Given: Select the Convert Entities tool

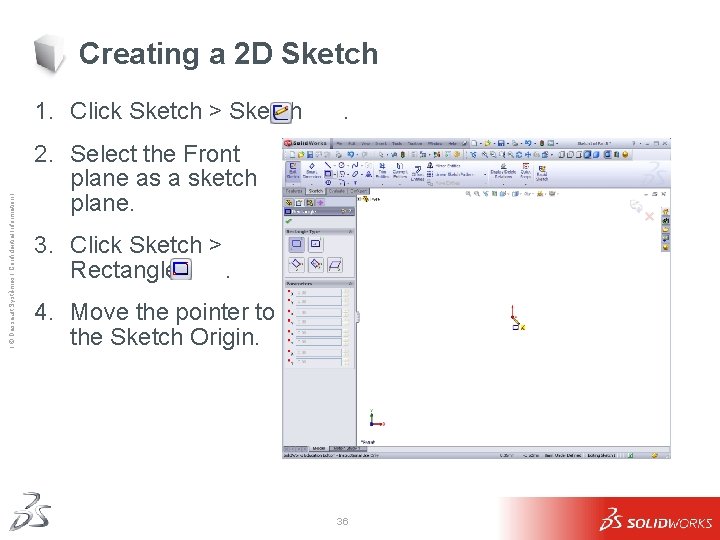Looking at the screenshot, I should click(x=400, y=170).
